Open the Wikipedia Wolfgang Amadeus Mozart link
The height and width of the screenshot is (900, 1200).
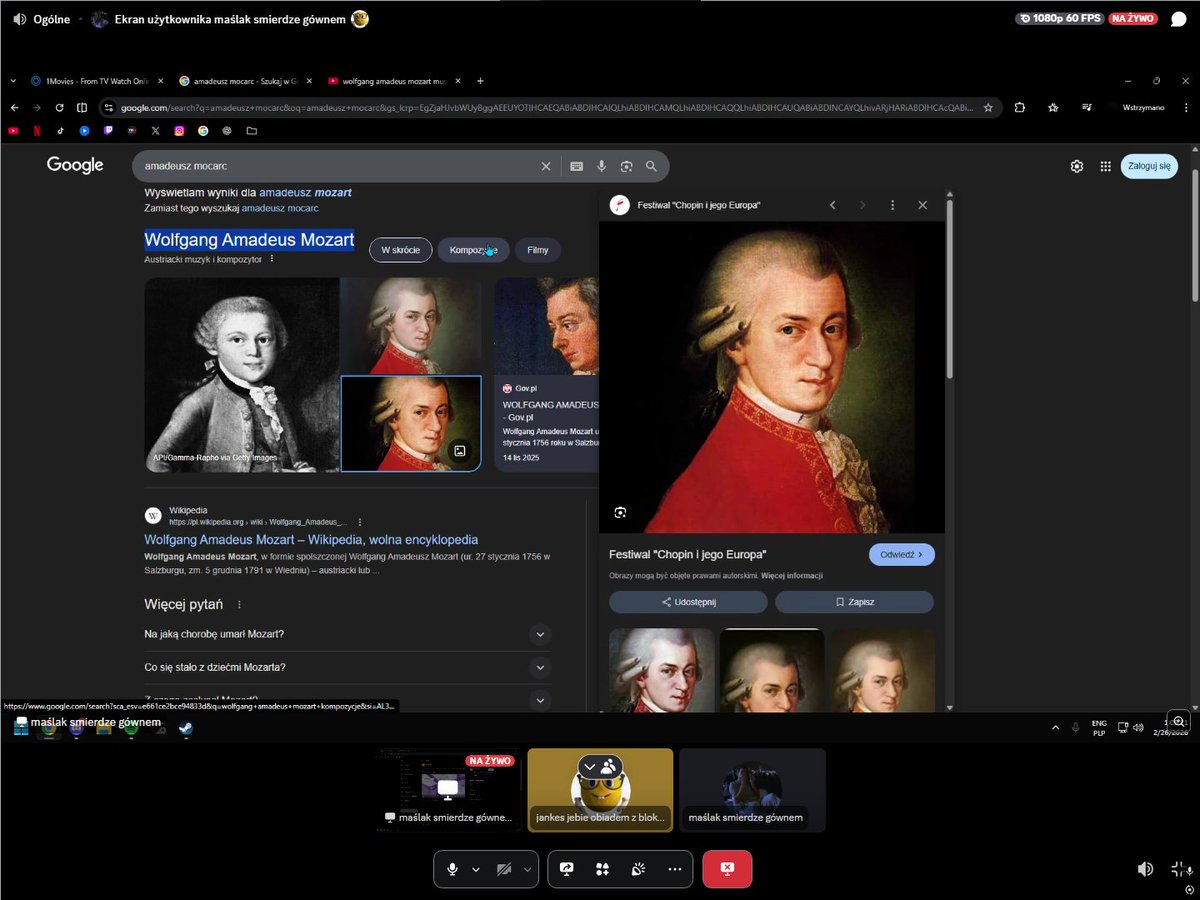tap(311, 540)
